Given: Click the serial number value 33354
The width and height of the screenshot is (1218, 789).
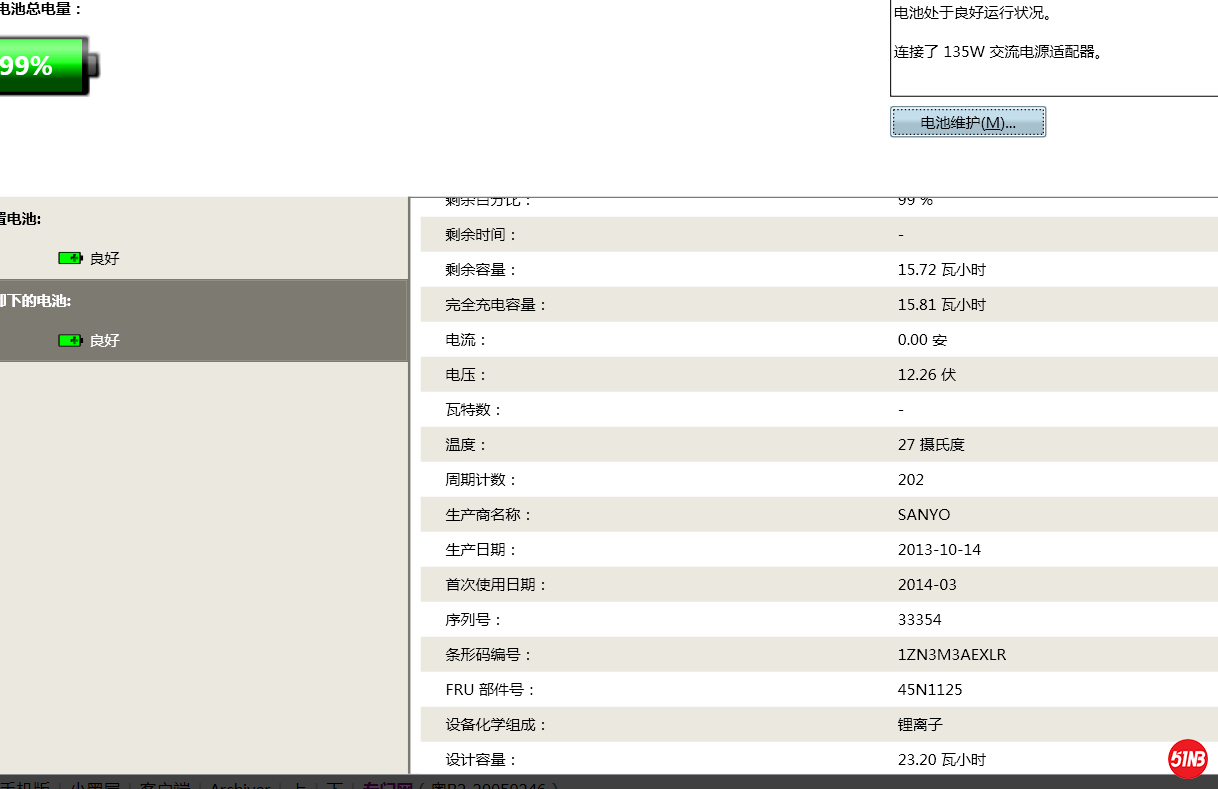Looking at the screenshot, I should pyautogui.click(x=920, y=620).
